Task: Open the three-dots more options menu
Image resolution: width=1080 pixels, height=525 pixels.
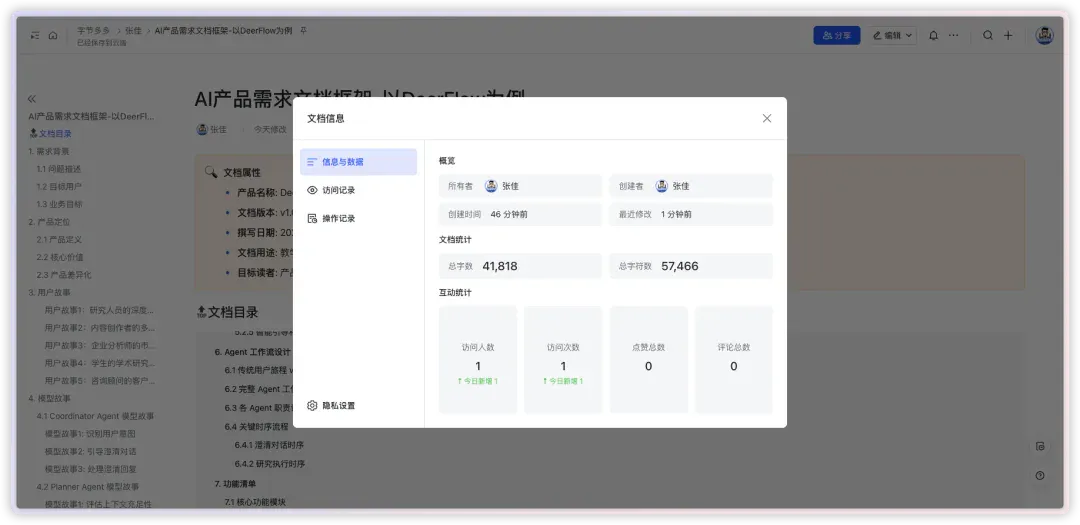Action: click(953, 36)
